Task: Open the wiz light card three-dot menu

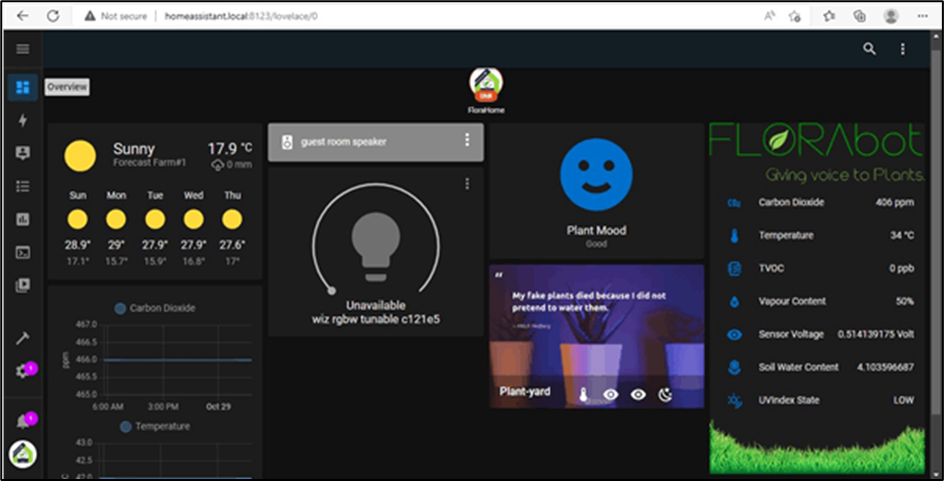Action: pos(467,184)
